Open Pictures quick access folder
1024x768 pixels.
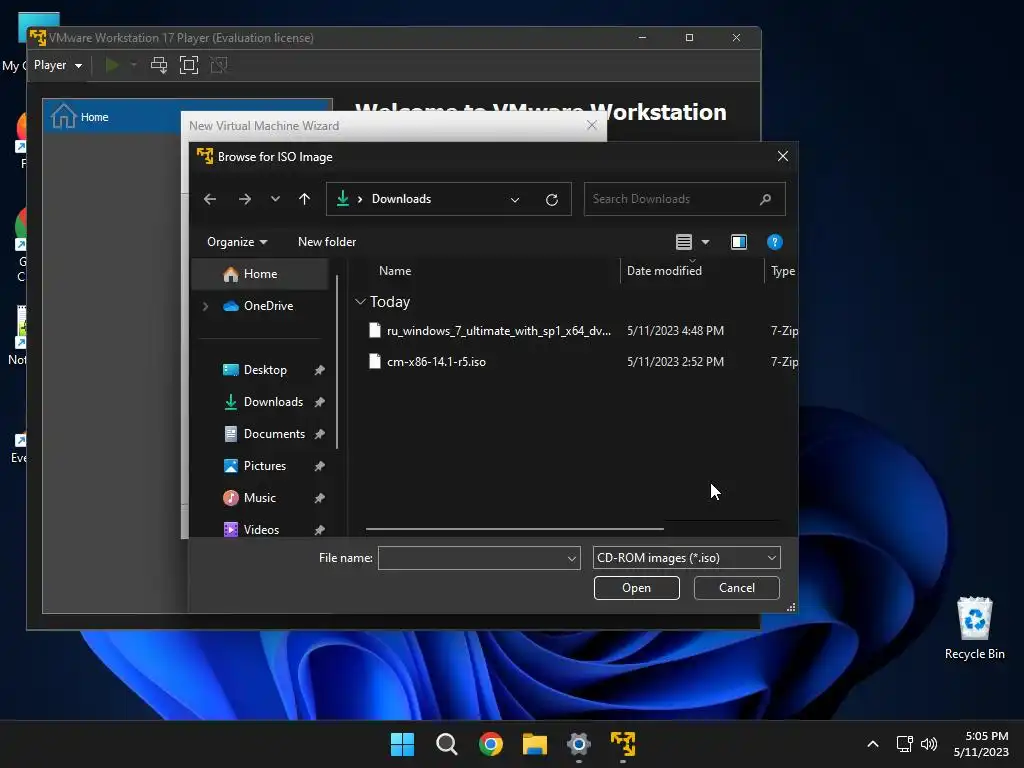264,466
